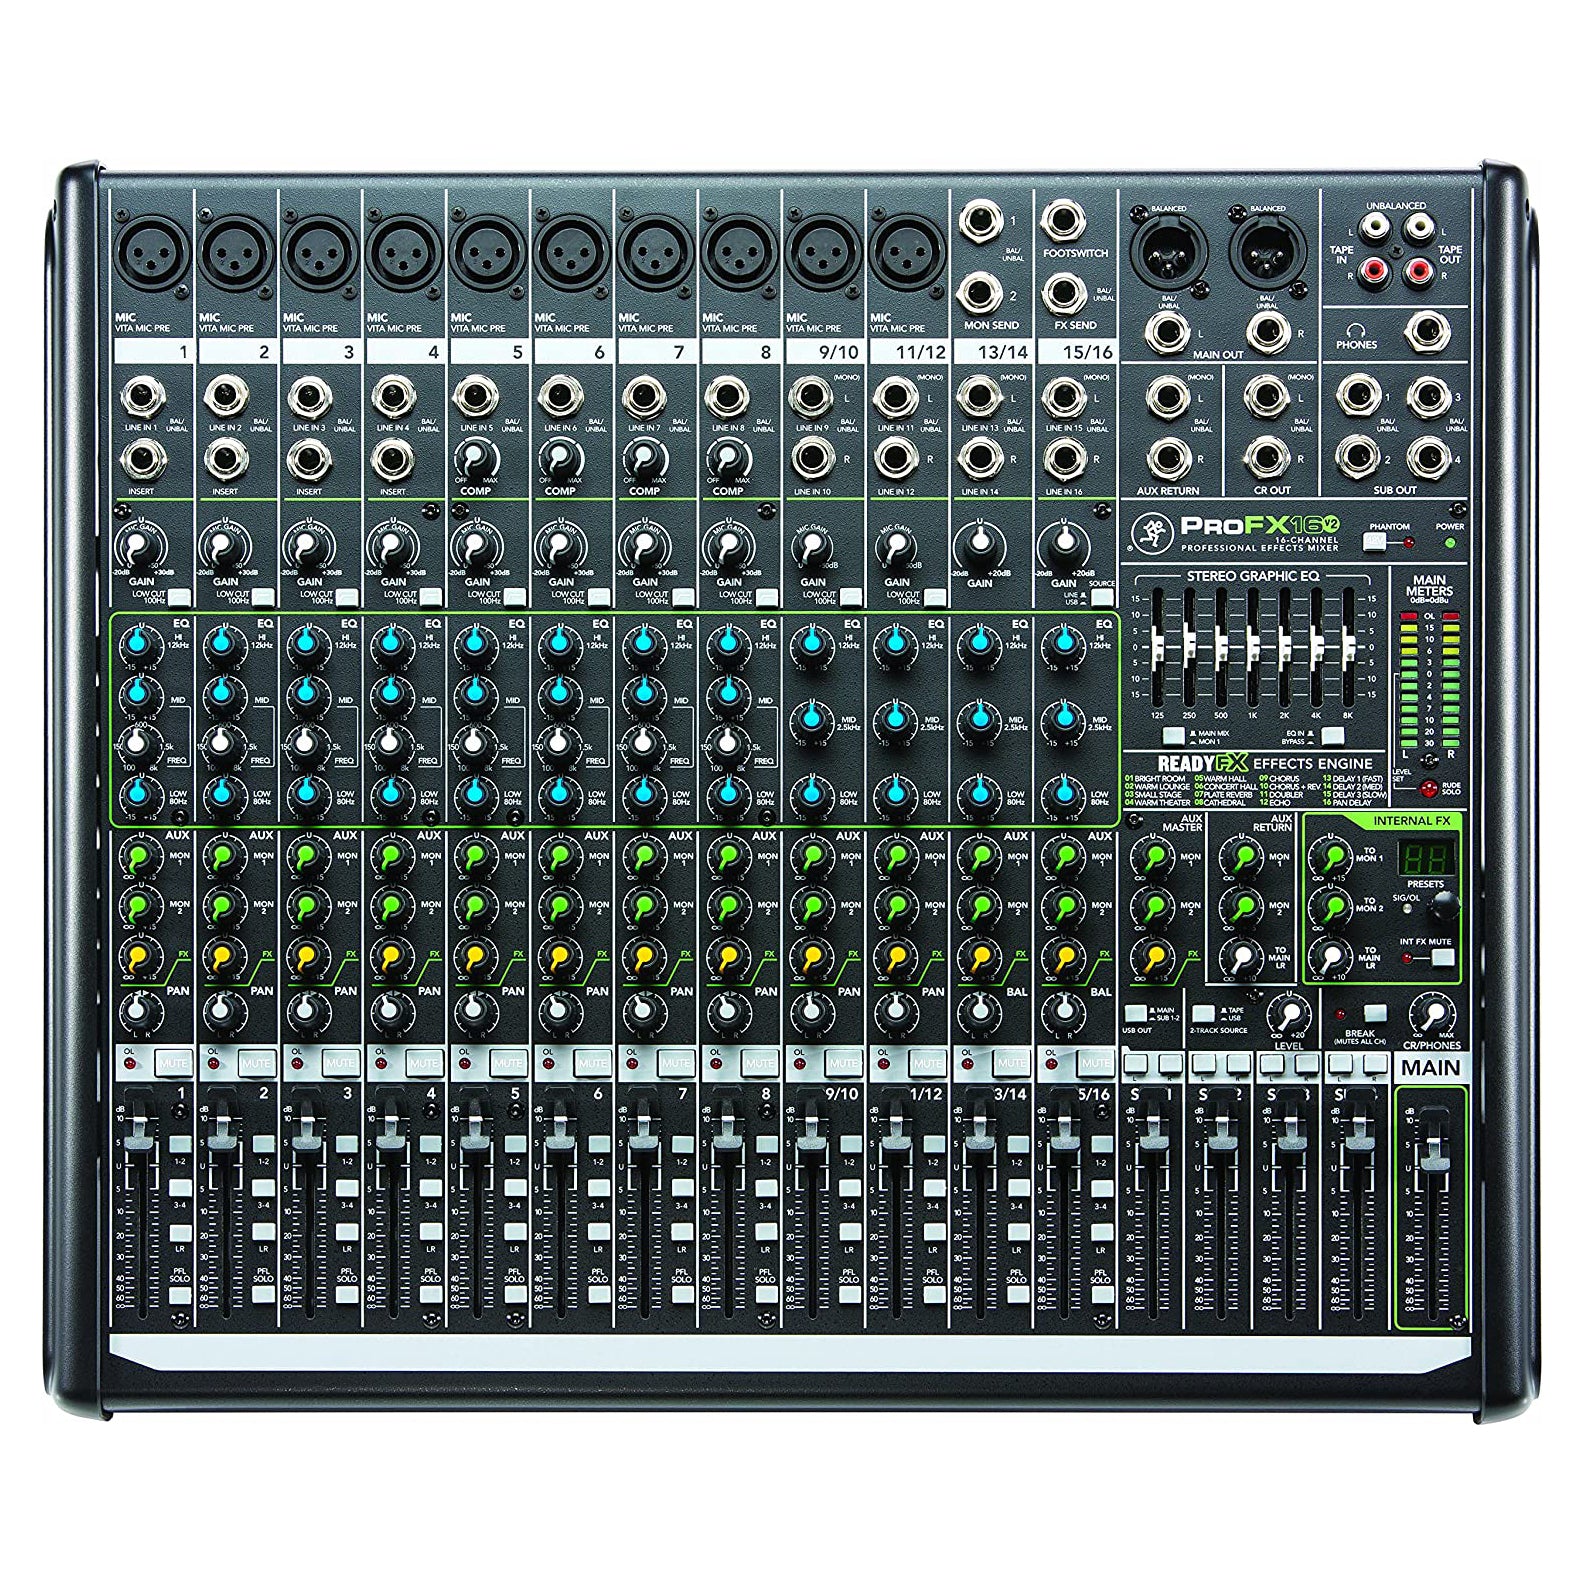
Task: Select graphic EQ Main Mix/Mon 1 routing
Action: (x=1173, y=737)
